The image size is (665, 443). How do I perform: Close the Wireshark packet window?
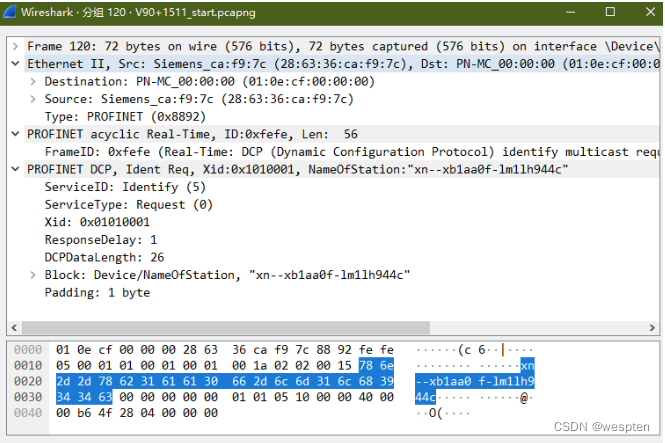coord(650,12)
